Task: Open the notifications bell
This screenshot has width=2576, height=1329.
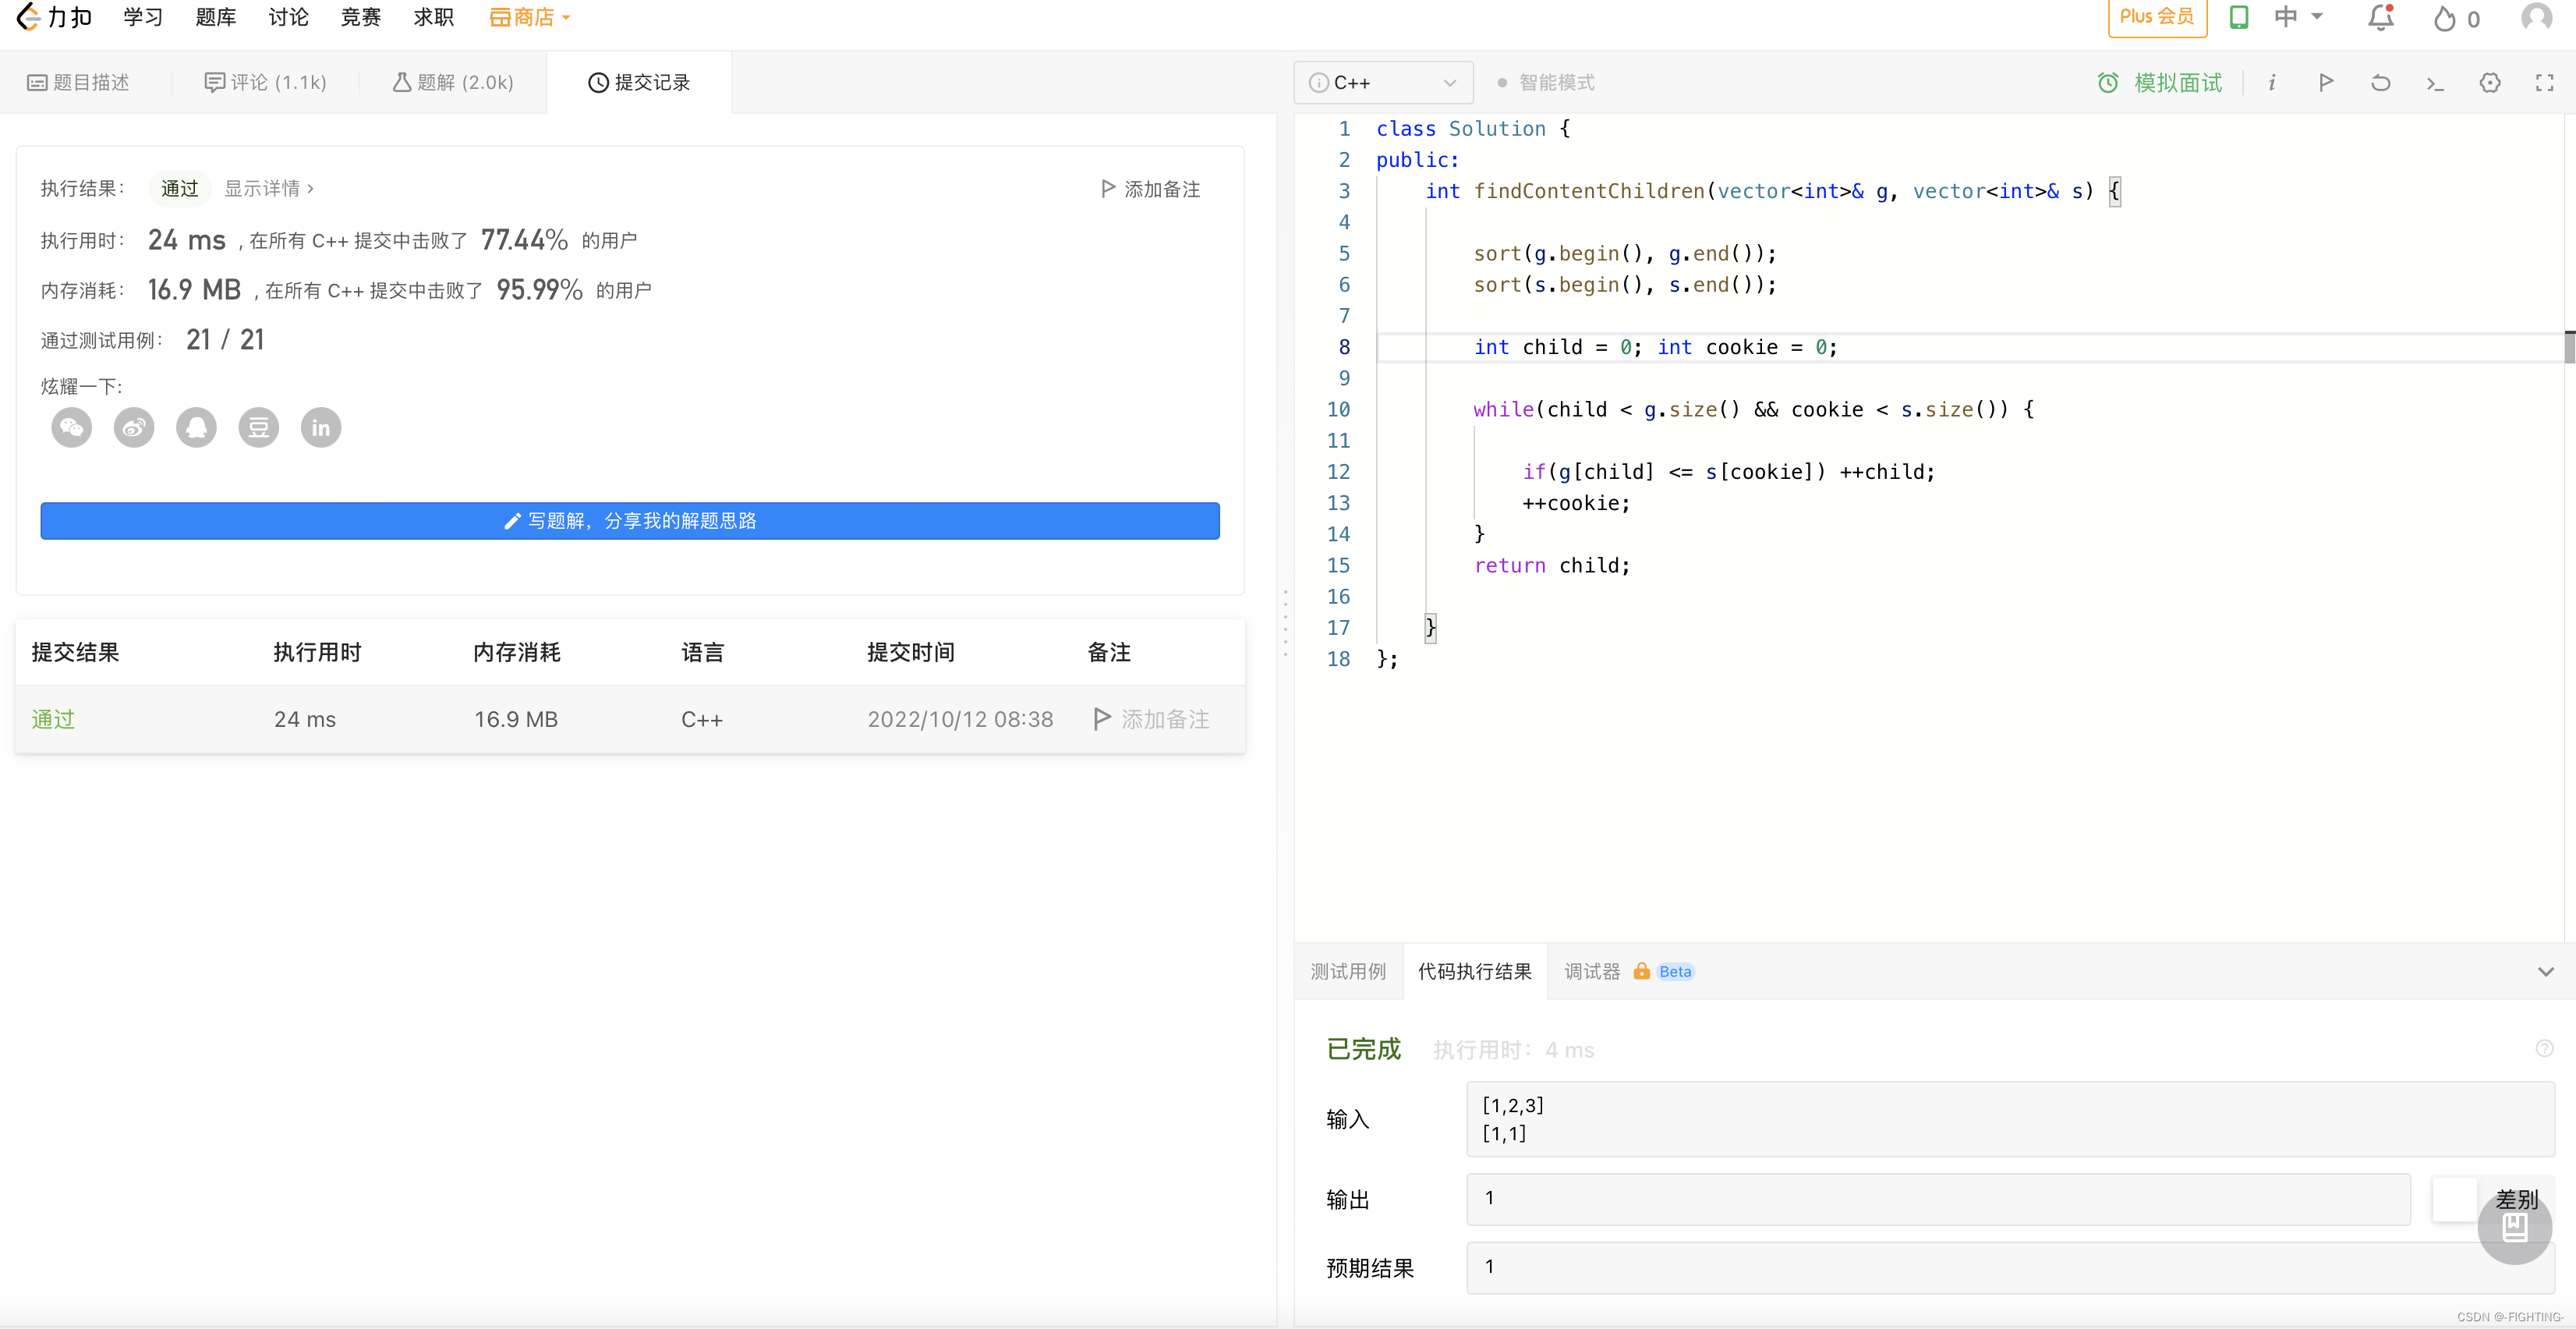Action: [x=2380, y=18]
